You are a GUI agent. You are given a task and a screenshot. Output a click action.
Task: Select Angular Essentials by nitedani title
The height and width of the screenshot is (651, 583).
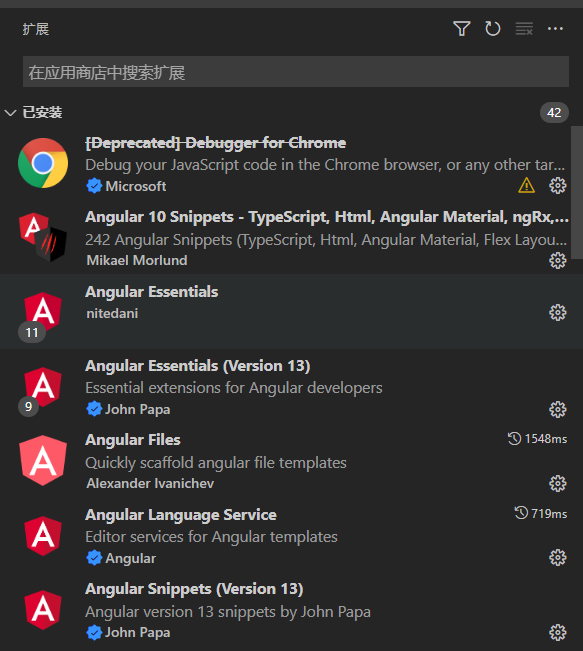pos(152,291)
